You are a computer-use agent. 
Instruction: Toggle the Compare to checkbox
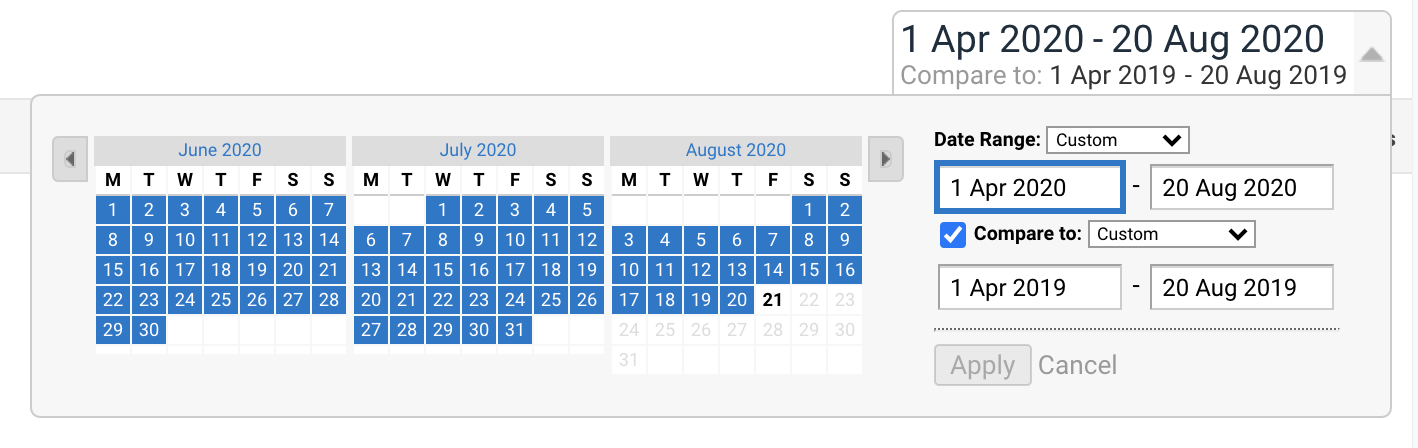(x=953, y=234)
